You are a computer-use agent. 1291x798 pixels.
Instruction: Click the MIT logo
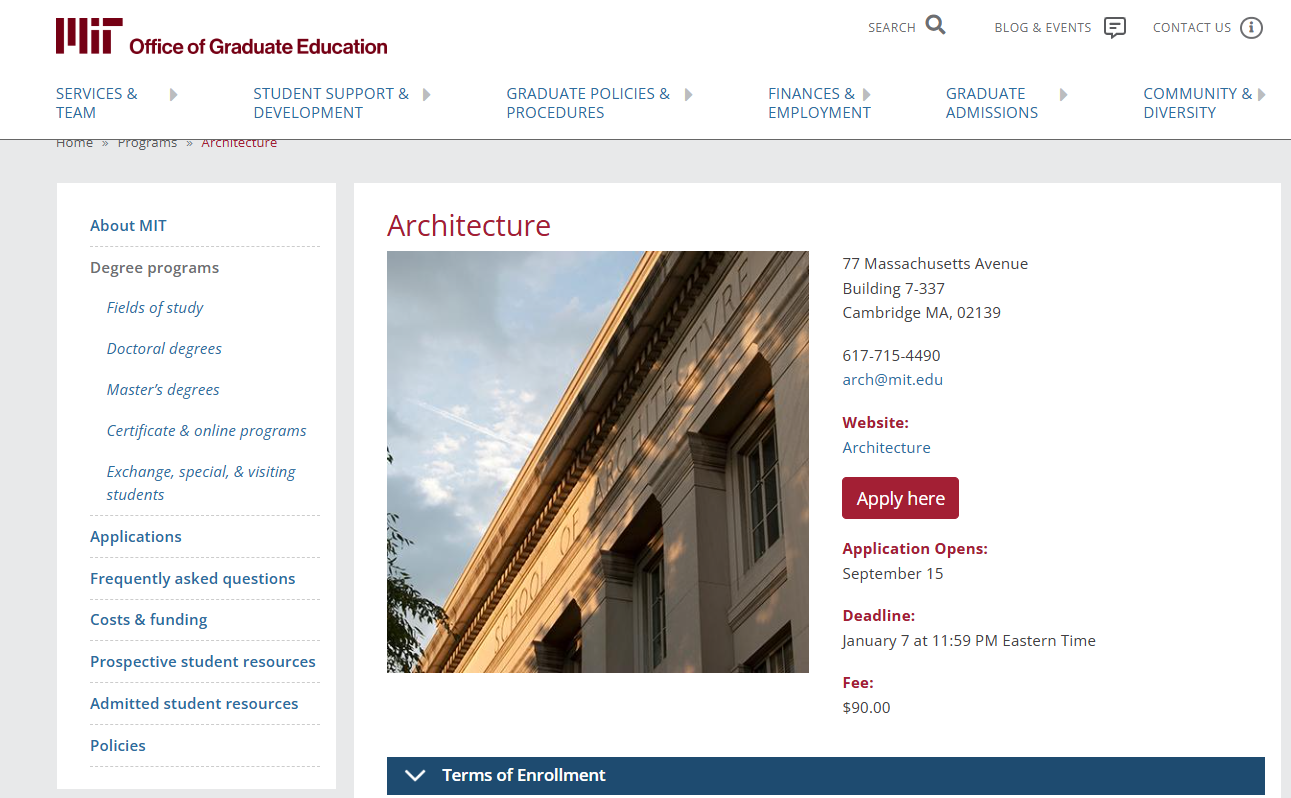(x=89, y=35)
